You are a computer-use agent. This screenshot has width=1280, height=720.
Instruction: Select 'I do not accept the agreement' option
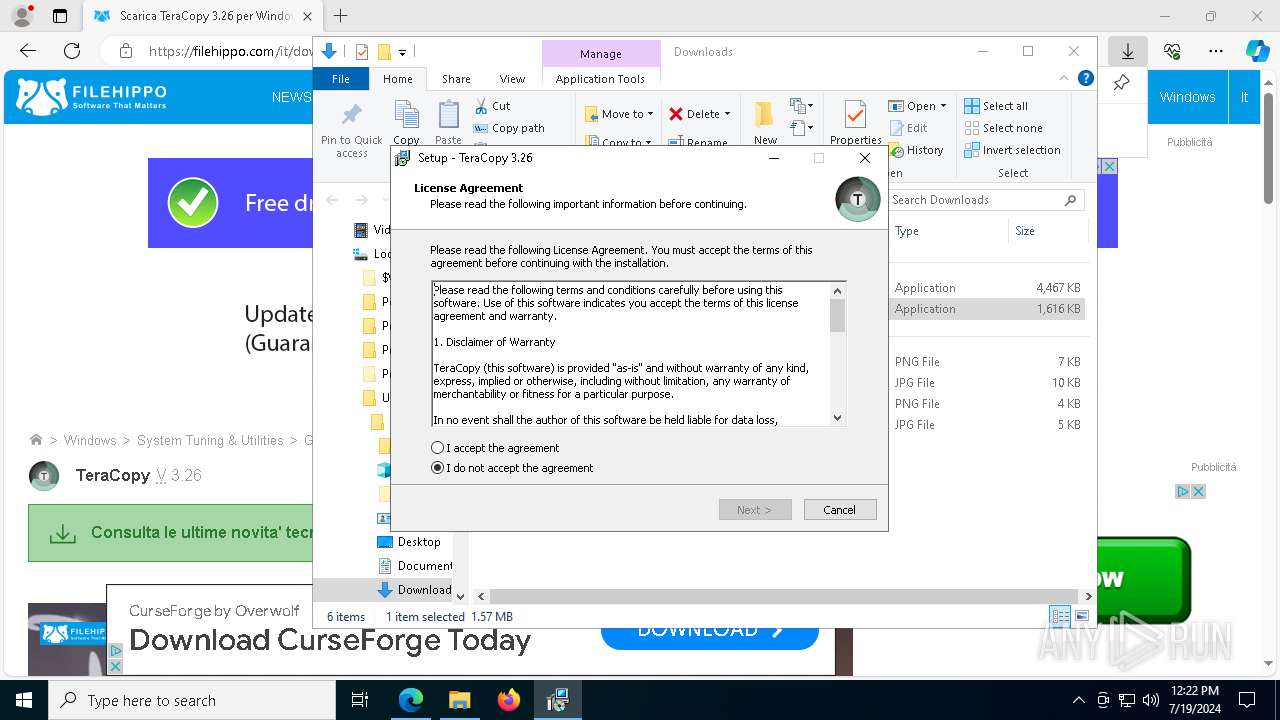(437, 468)
